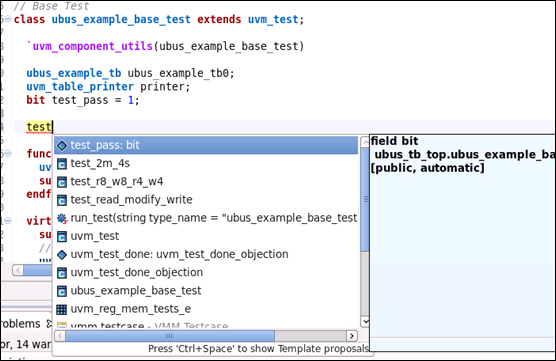The height and width of the screenshot is (361, 556).
Task: Click the editor scroll-left arrow button
Action: [x=18, y=270]
